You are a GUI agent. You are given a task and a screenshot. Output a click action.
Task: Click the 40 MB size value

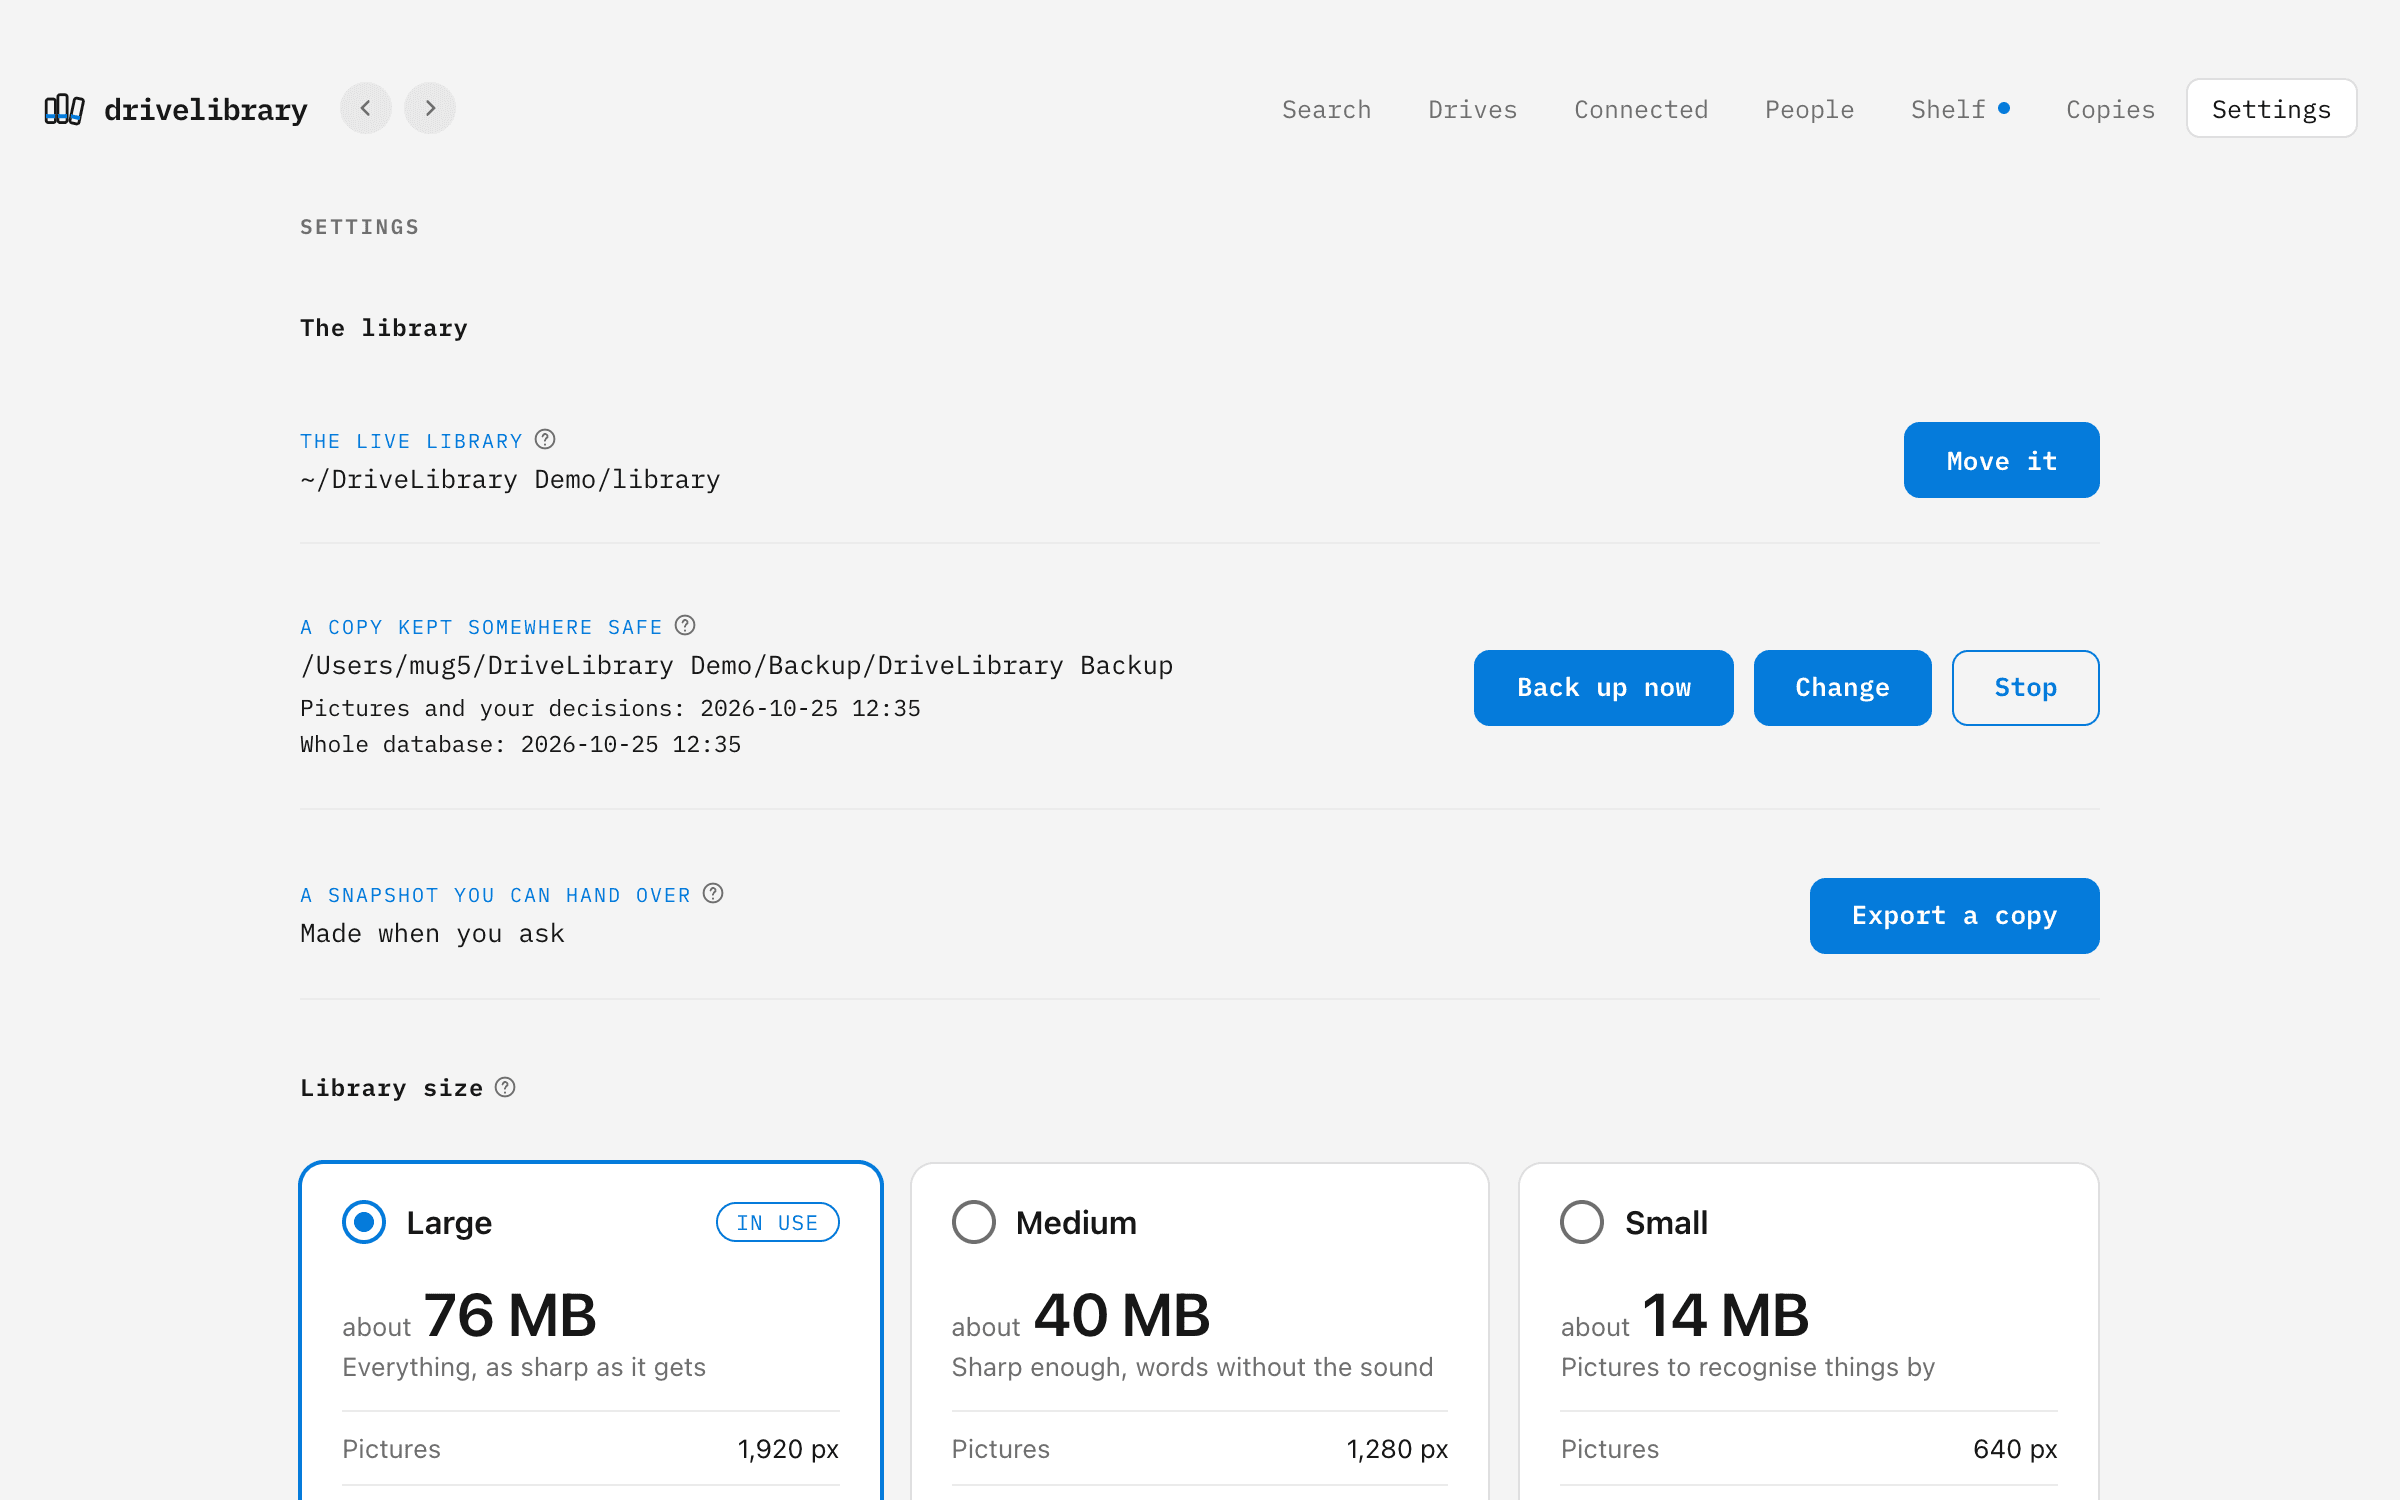[x=1121, y=1315]
